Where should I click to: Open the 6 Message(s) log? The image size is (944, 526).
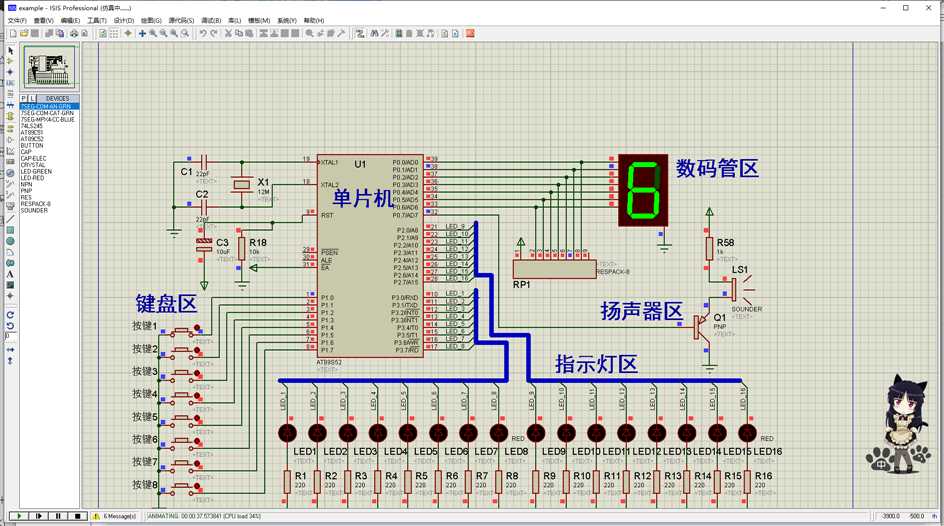(119, 516)
